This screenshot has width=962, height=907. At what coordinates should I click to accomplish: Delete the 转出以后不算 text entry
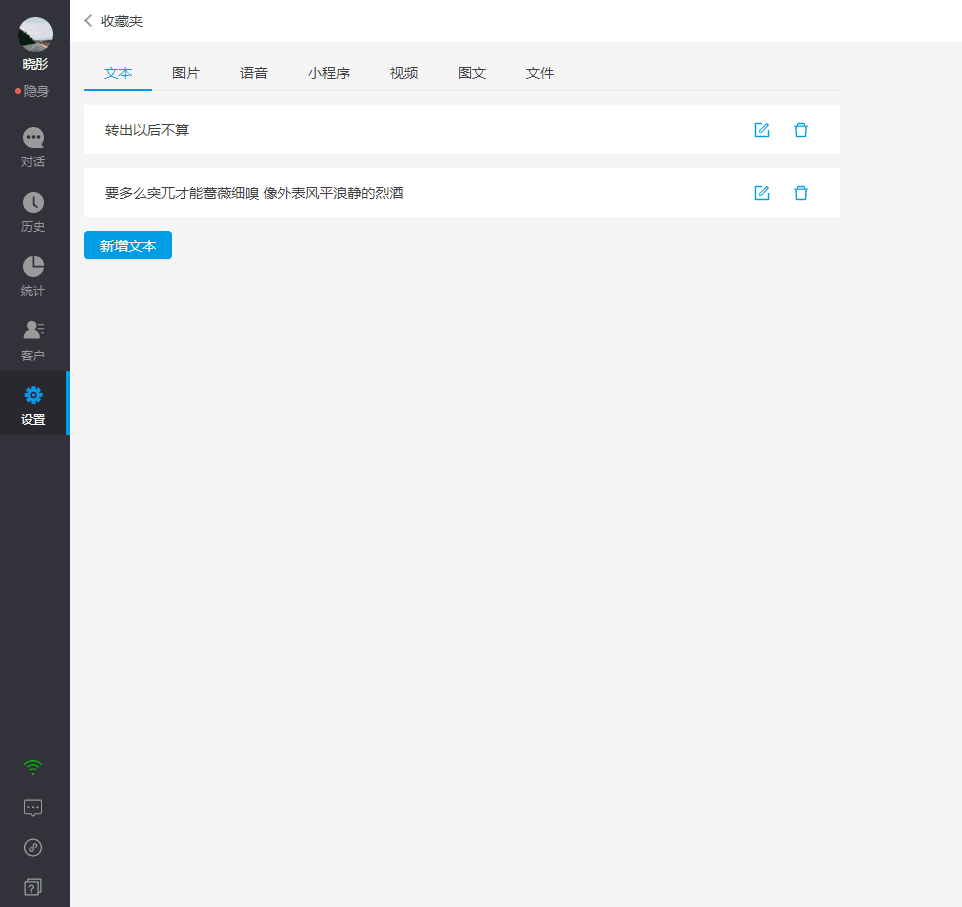pos(801,130)
